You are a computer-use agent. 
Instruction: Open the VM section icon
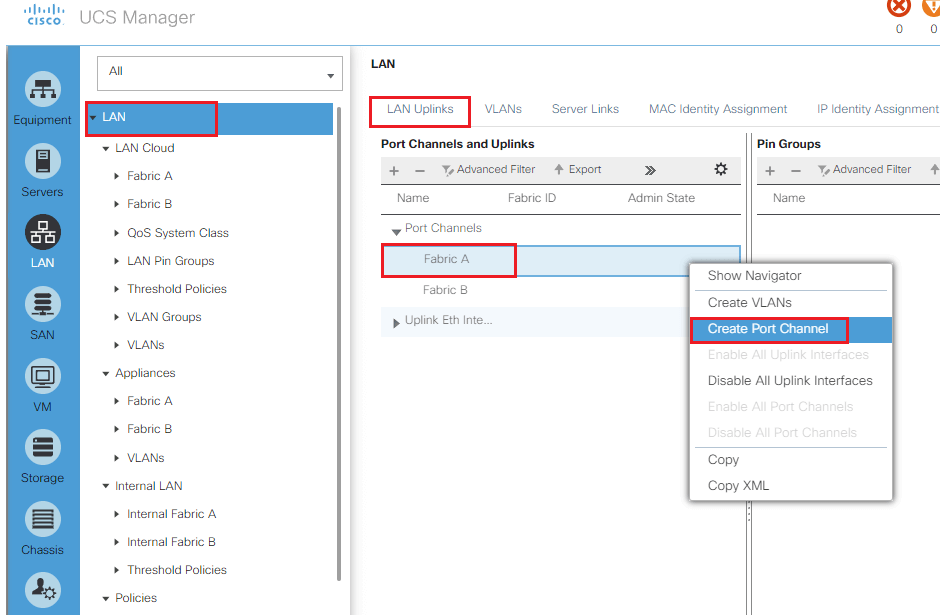click(x=43, y=376)
